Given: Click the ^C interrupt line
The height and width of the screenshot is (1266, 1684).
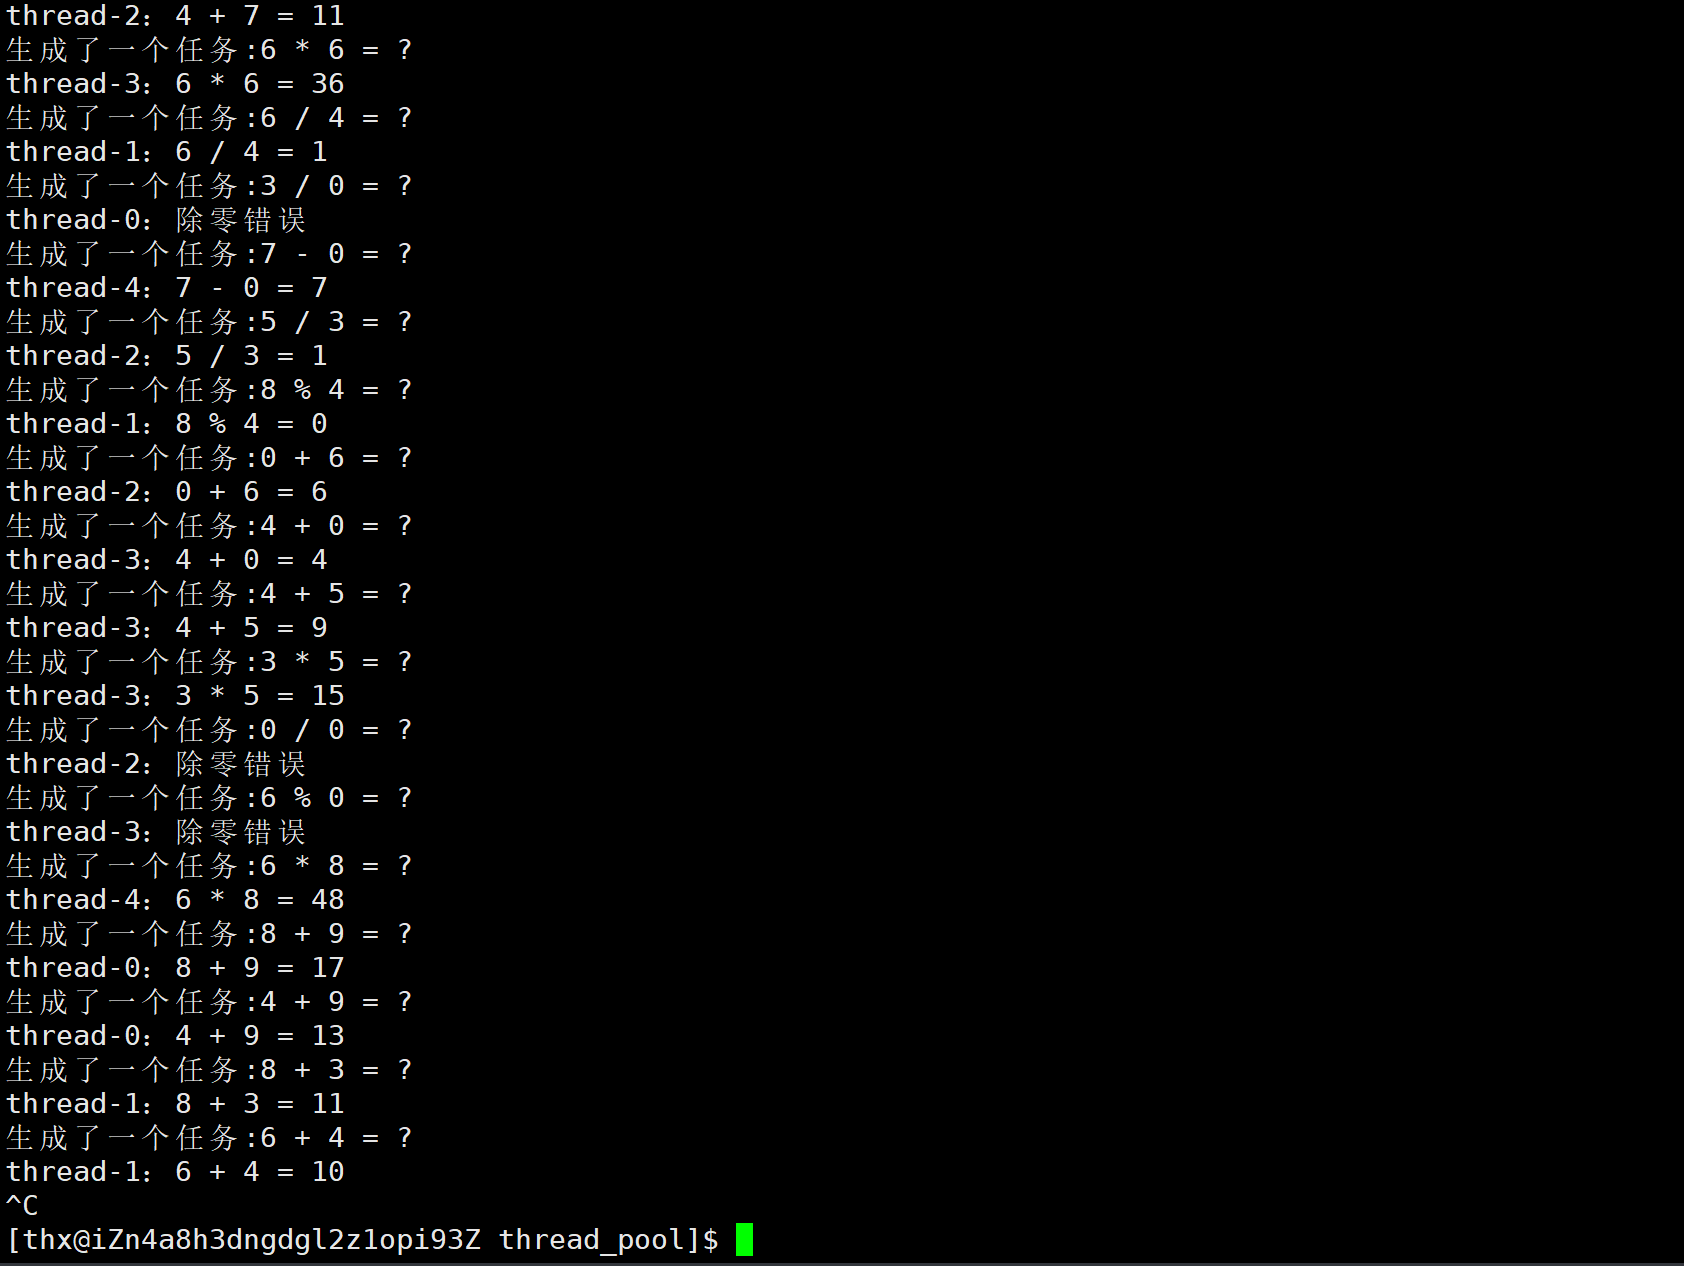Looking at the screenshot, I should pos(23,1205).
